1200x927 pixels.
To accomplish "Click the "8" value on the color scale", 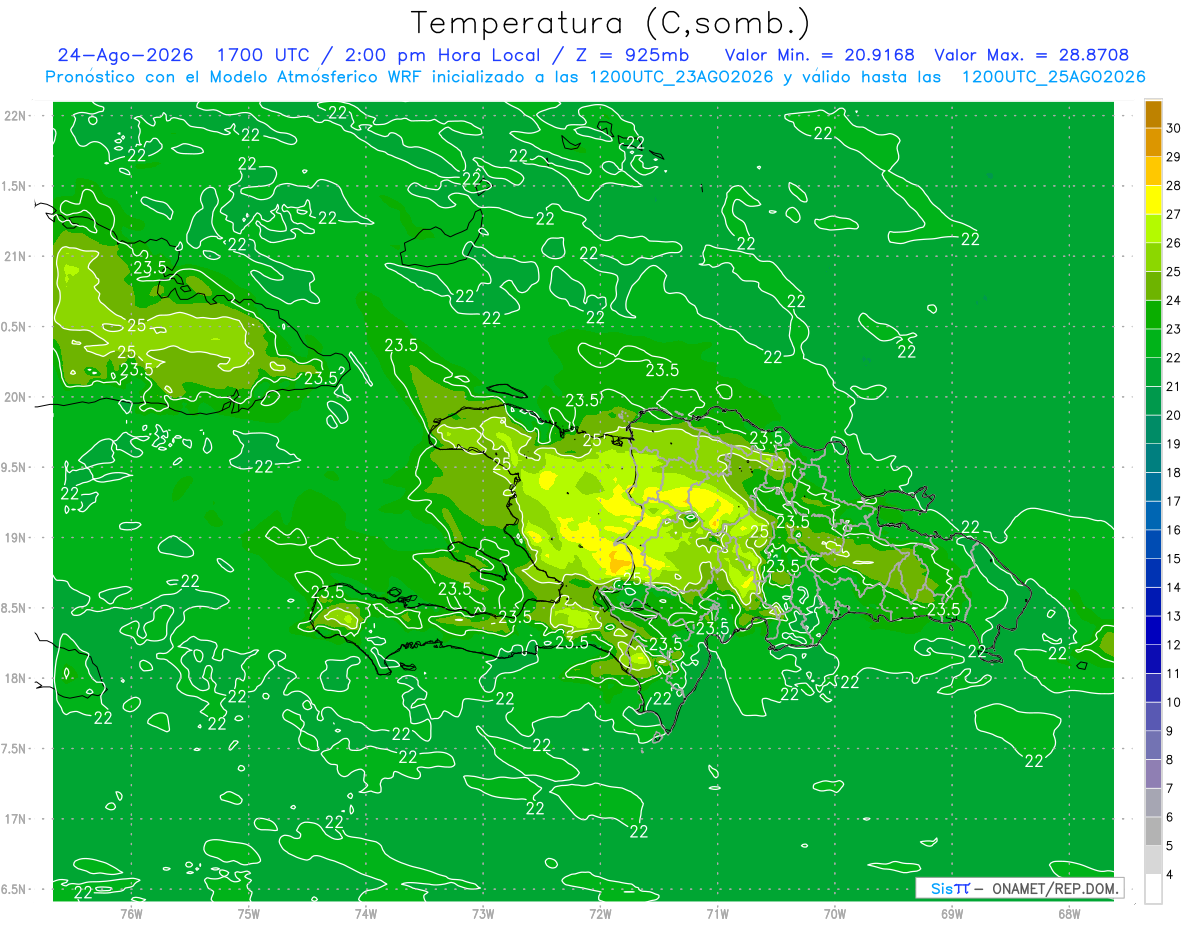I will [1171, 760].
